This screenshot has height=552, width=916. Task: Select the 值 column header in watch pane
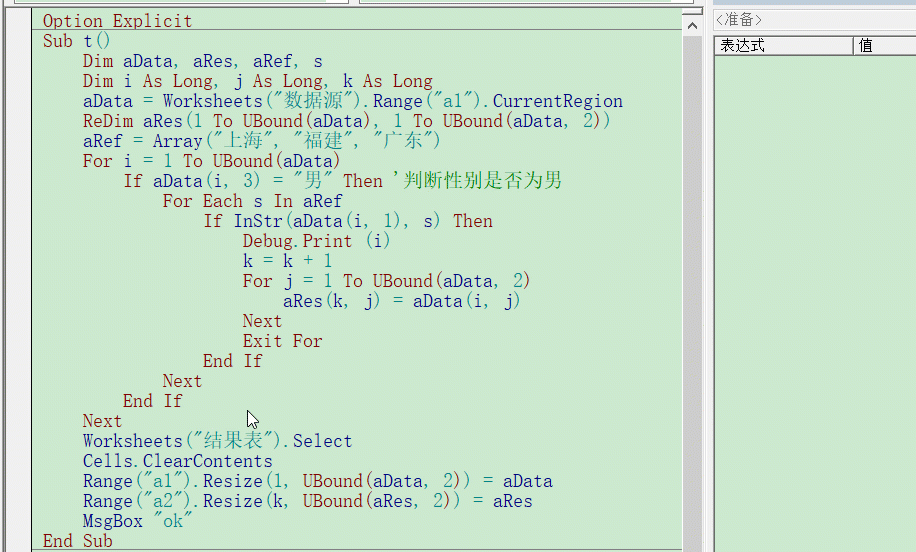pos(884,46)
